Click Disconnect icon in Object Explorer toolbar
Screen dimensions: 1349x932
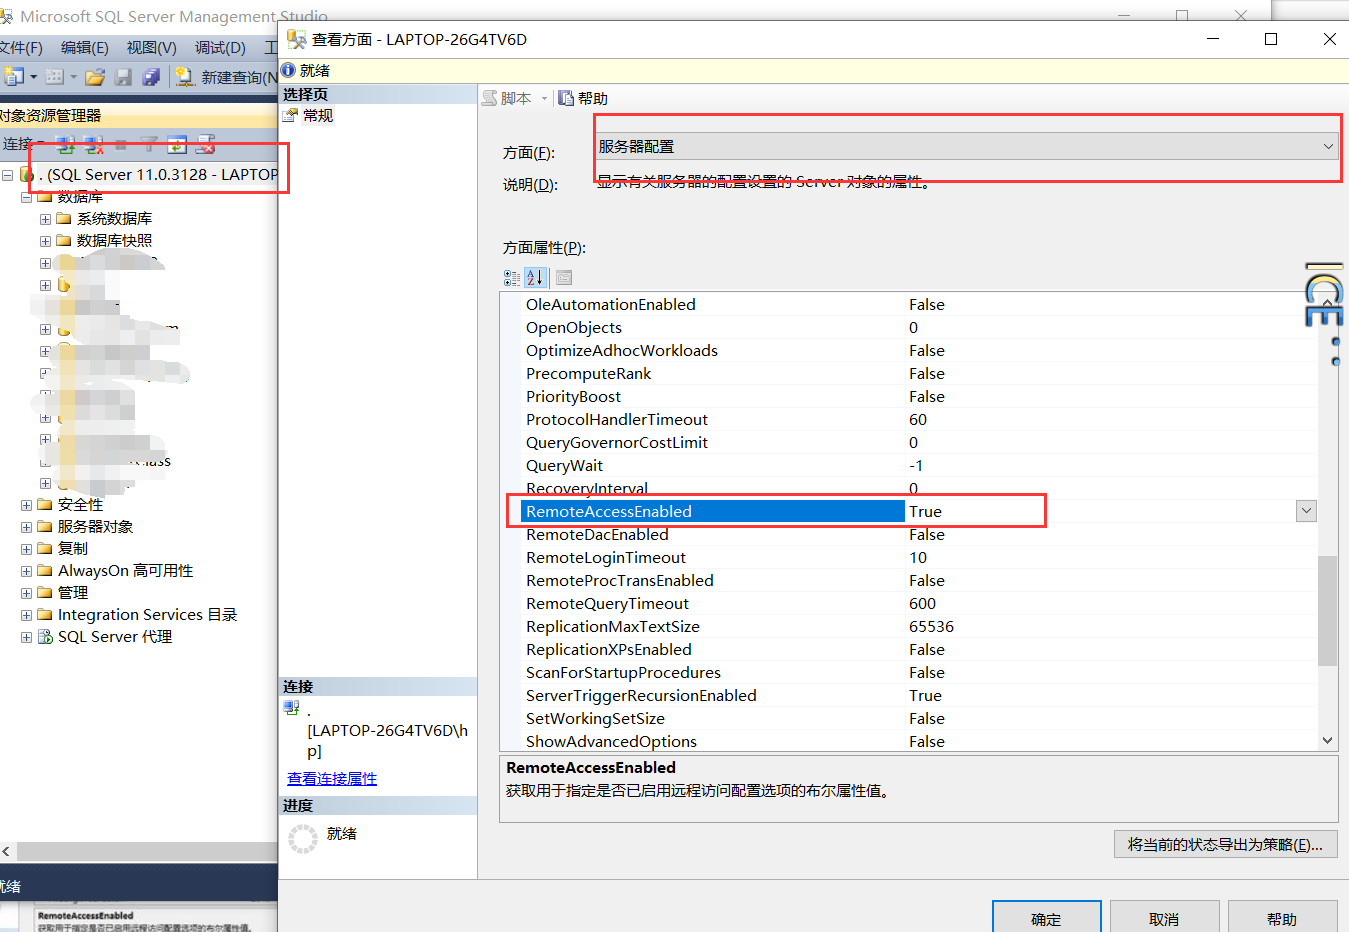pyautogui.click(x=94, y=145)
